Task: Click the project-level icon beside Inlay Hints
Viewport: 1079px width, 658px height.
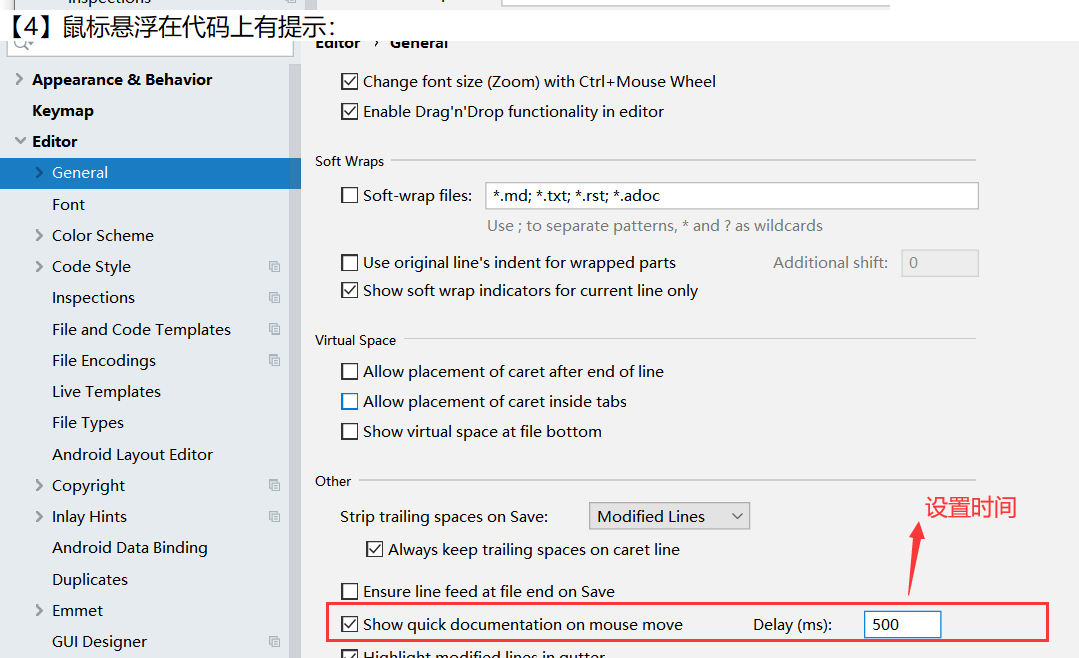Action: pos(274,517)
